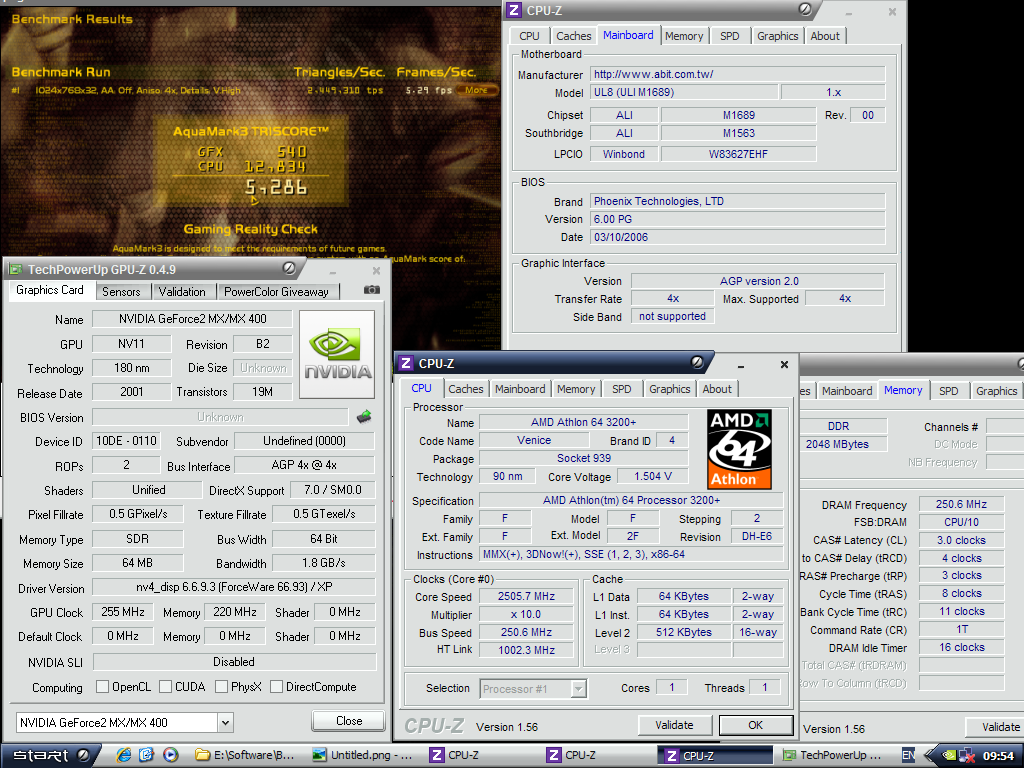
Task: Click the LPCIO value W83627EHF
Action: [x=738, y=154]
